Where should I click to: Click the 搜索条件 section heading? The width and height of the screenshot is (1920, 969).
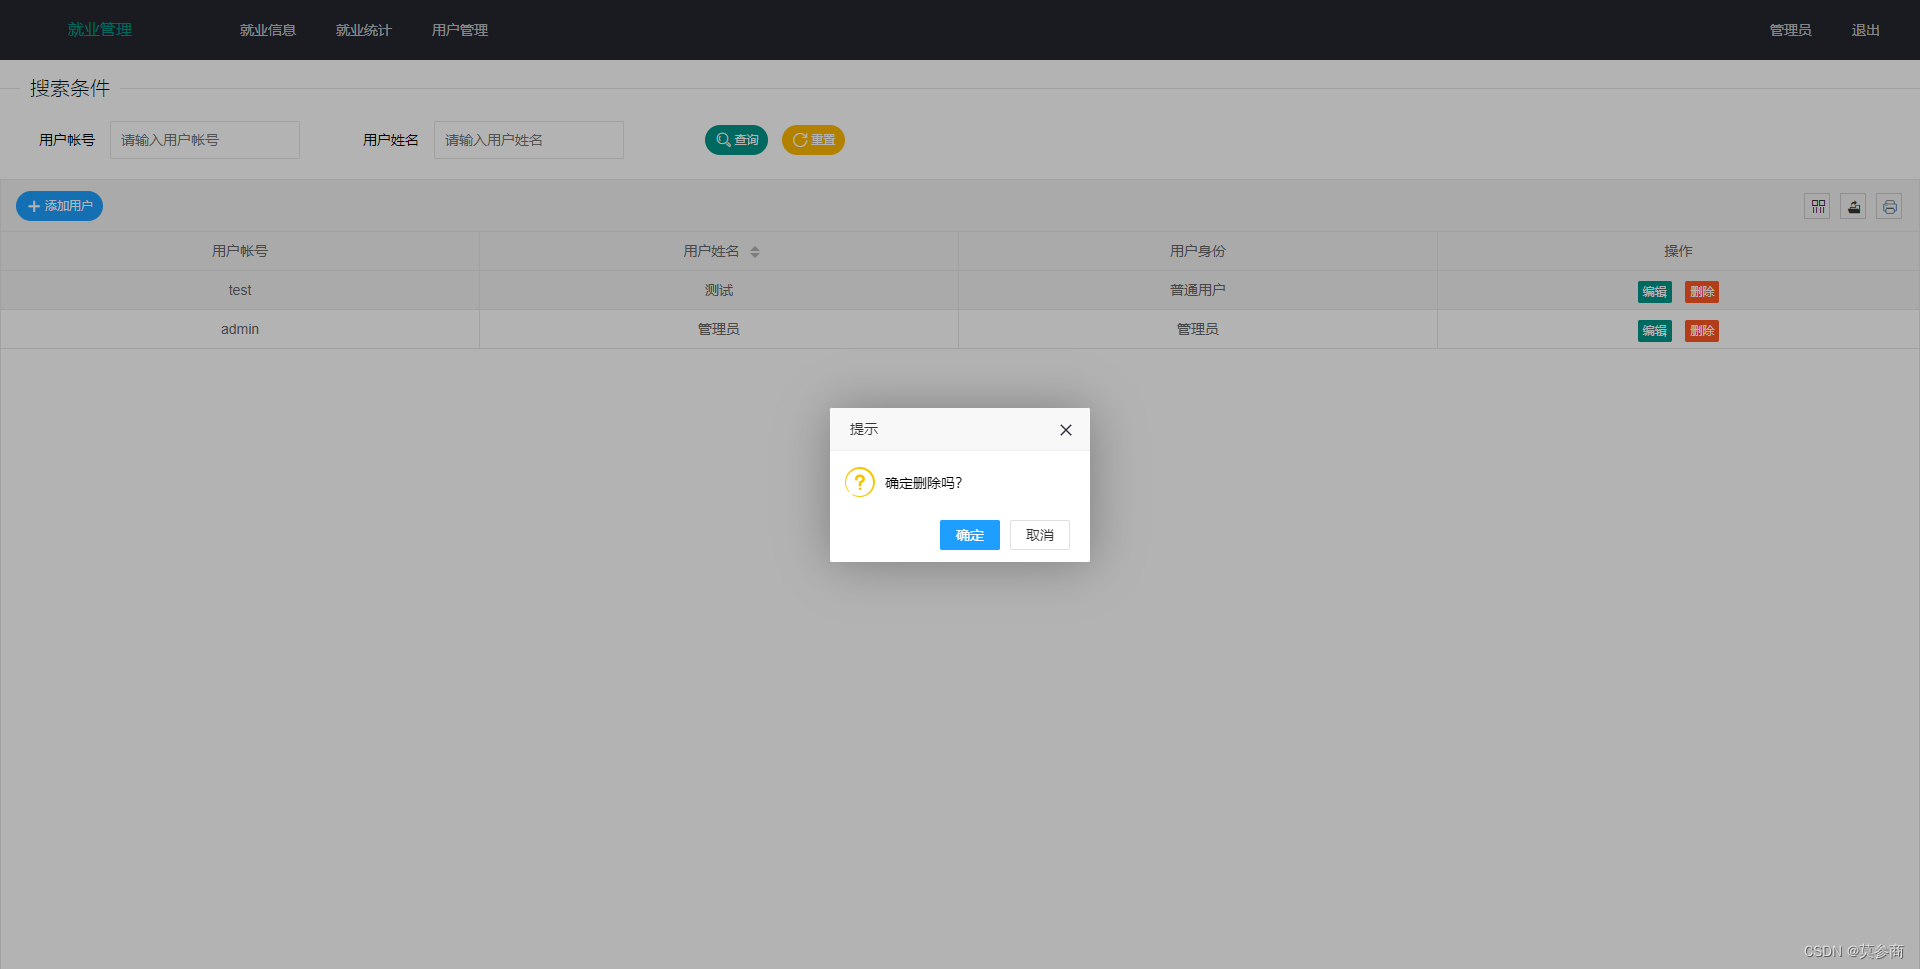[x=70, y=88]
